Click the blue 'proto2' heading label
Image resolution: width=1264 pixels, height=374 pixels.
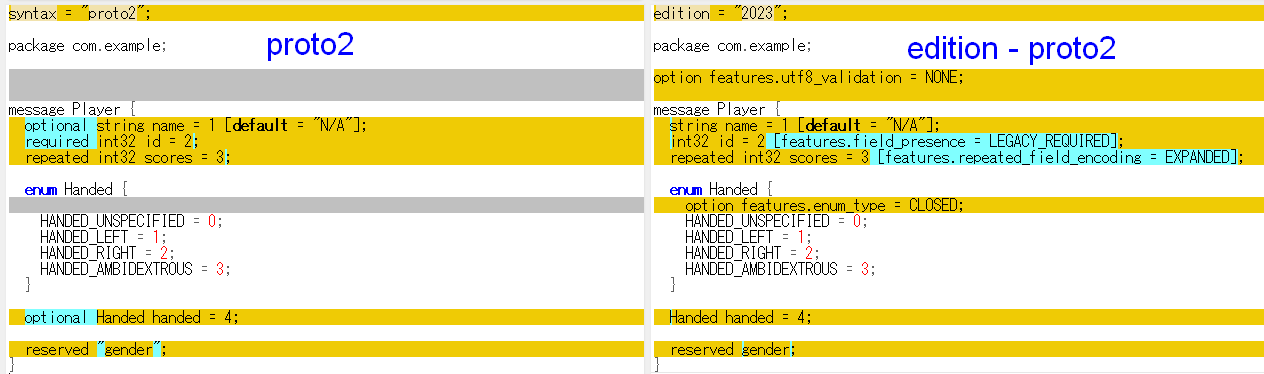pos(310,46)
